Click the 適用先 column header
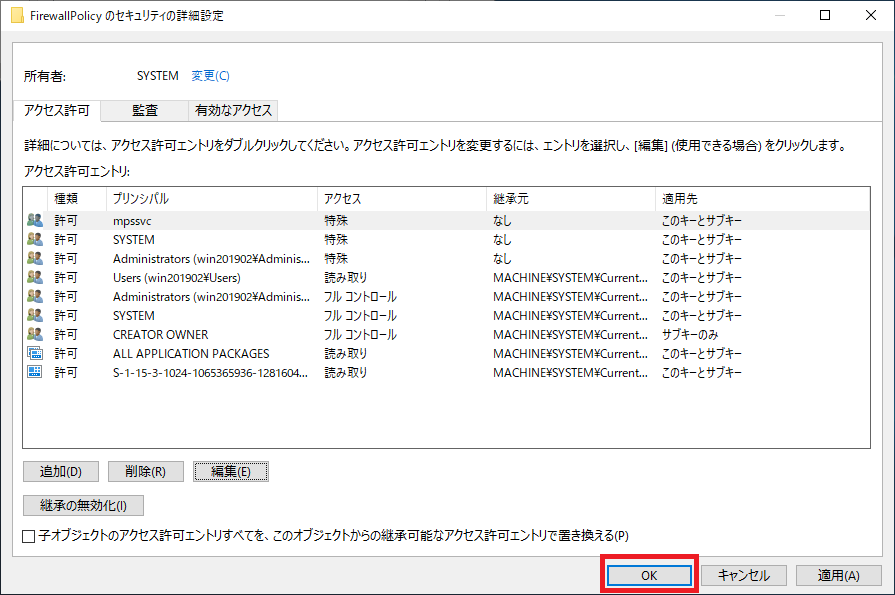The width and height of the screenshot is (895, 595). tap(763, 199)
